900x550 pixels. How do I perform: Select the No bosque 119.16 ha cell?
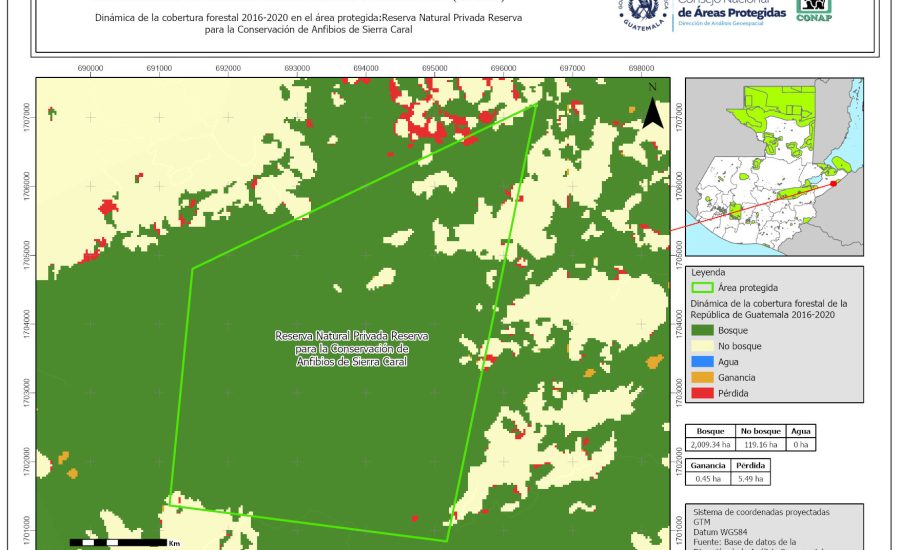coord(761,444)
